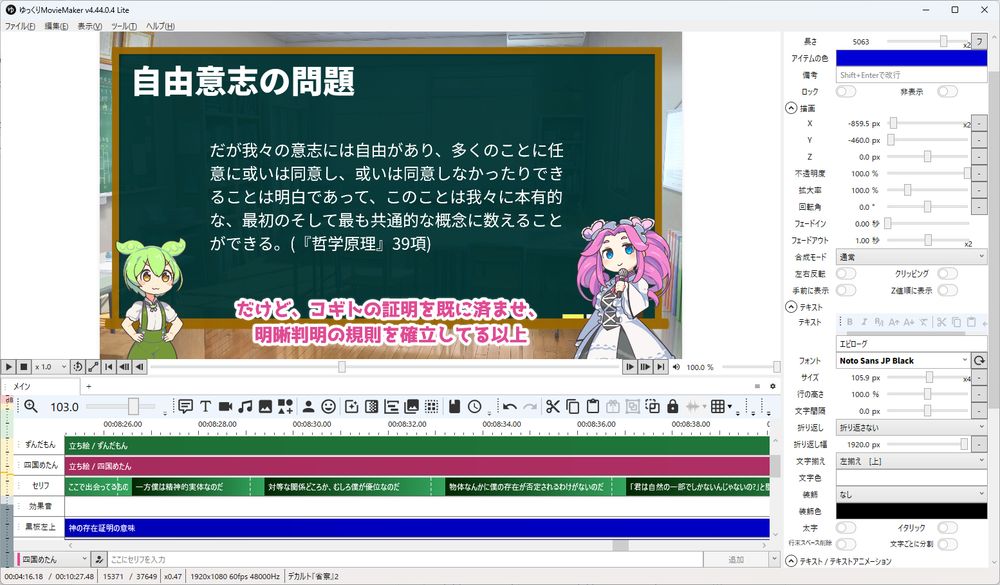
Task: Toggle the クリッピング switch
Action: (x=947, y=273)
